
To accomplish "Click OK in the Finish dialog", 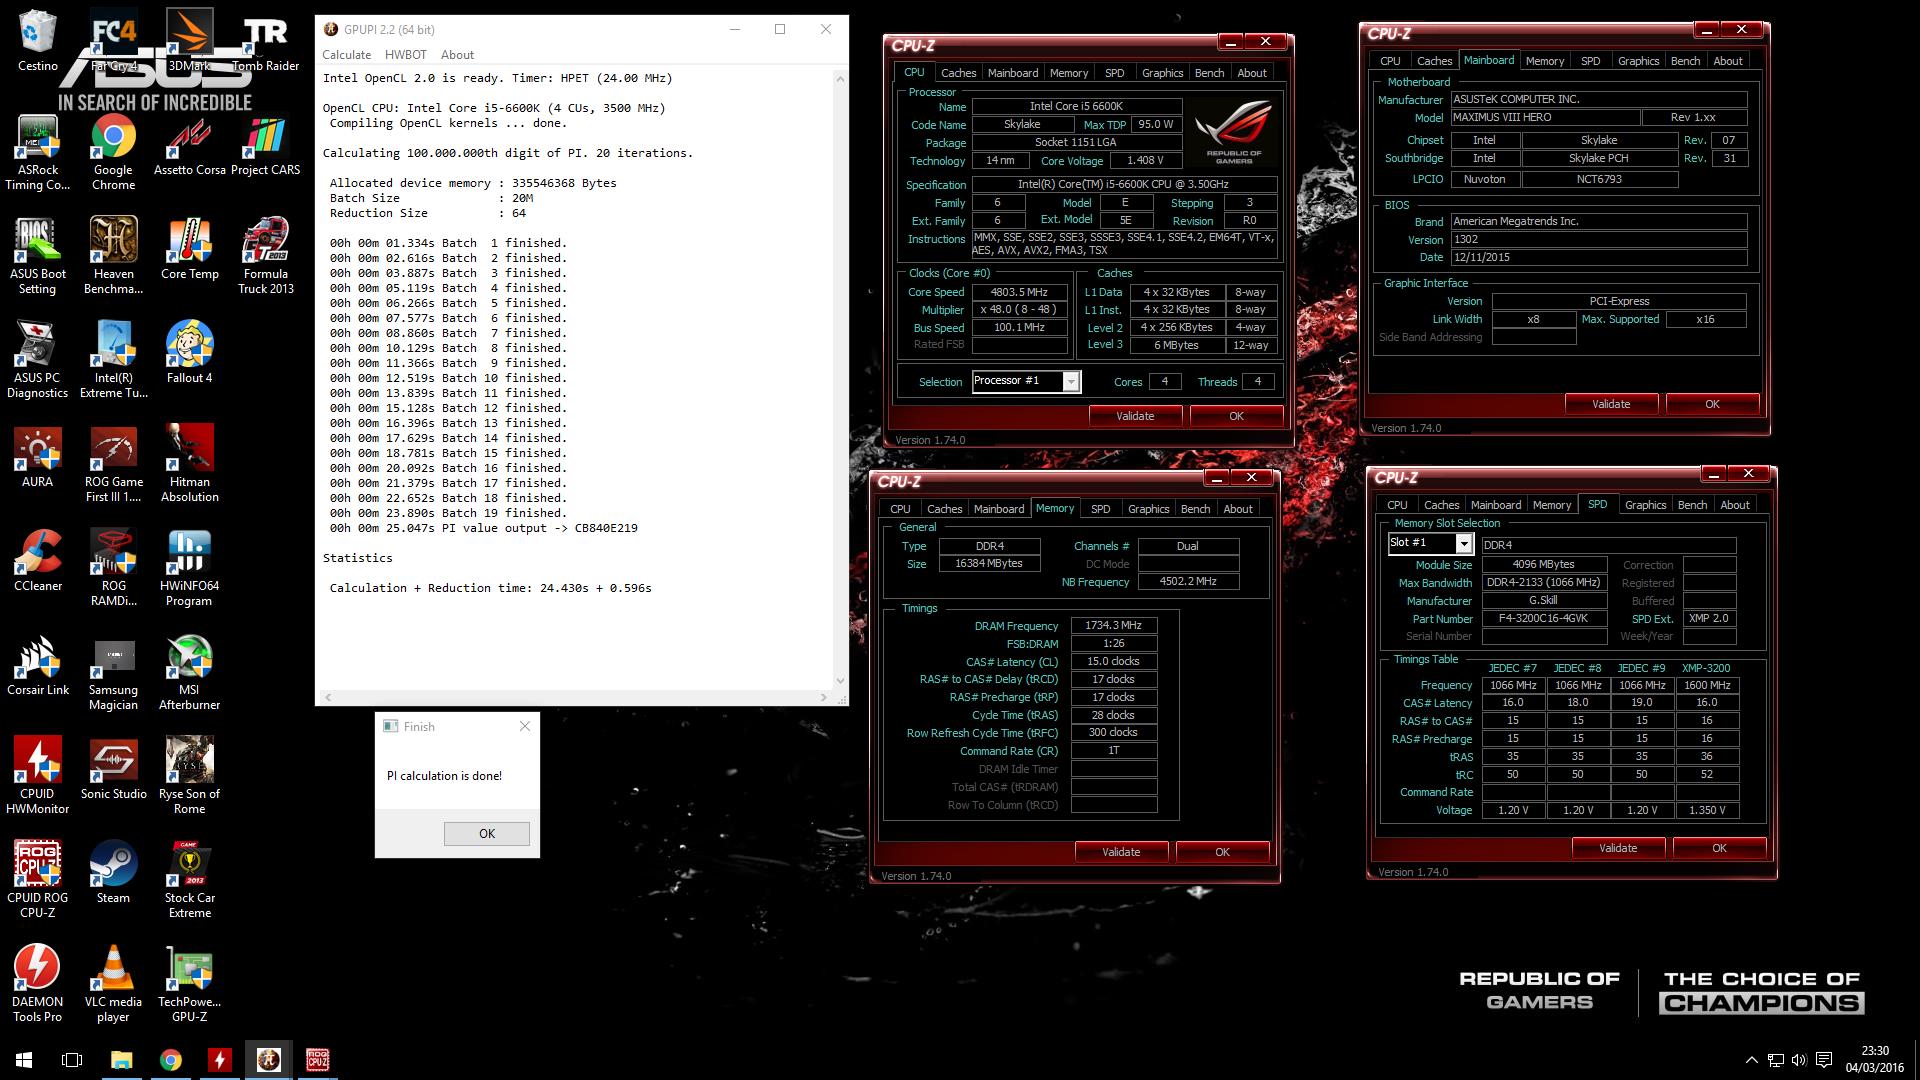I will [487, 834].
